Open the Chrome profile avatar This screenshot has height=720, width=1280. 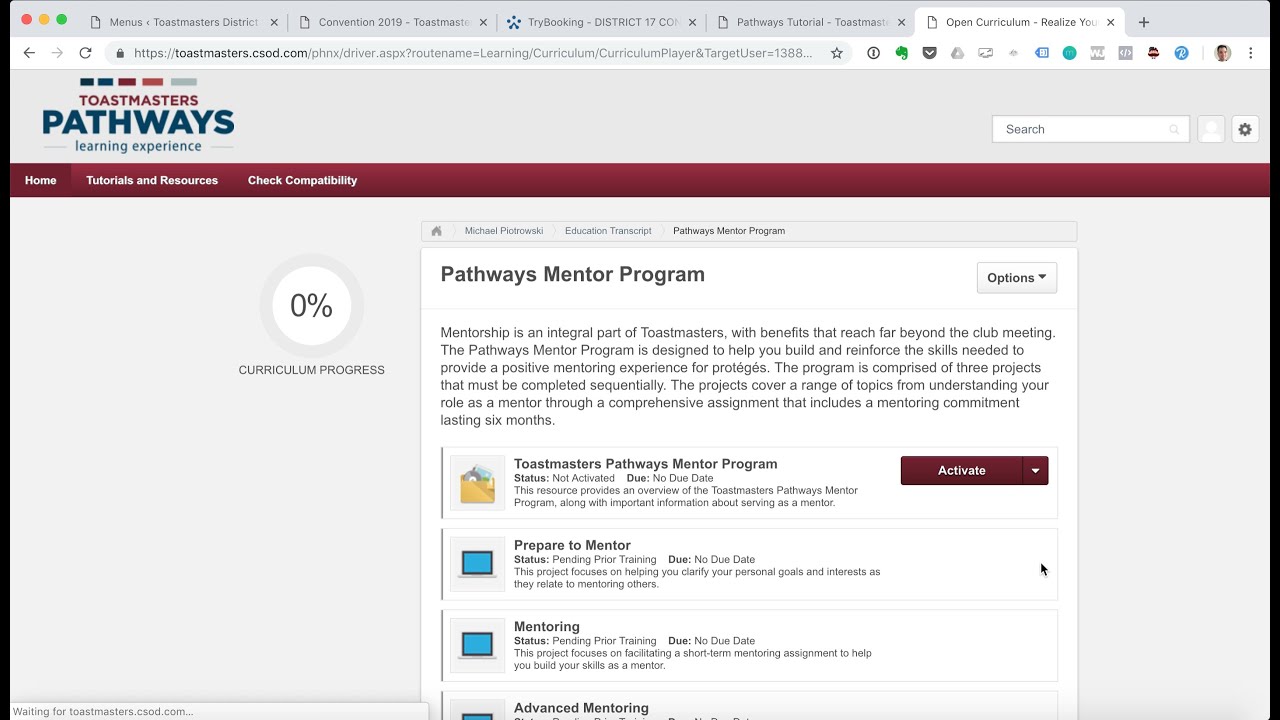[x=1223, y=53]
